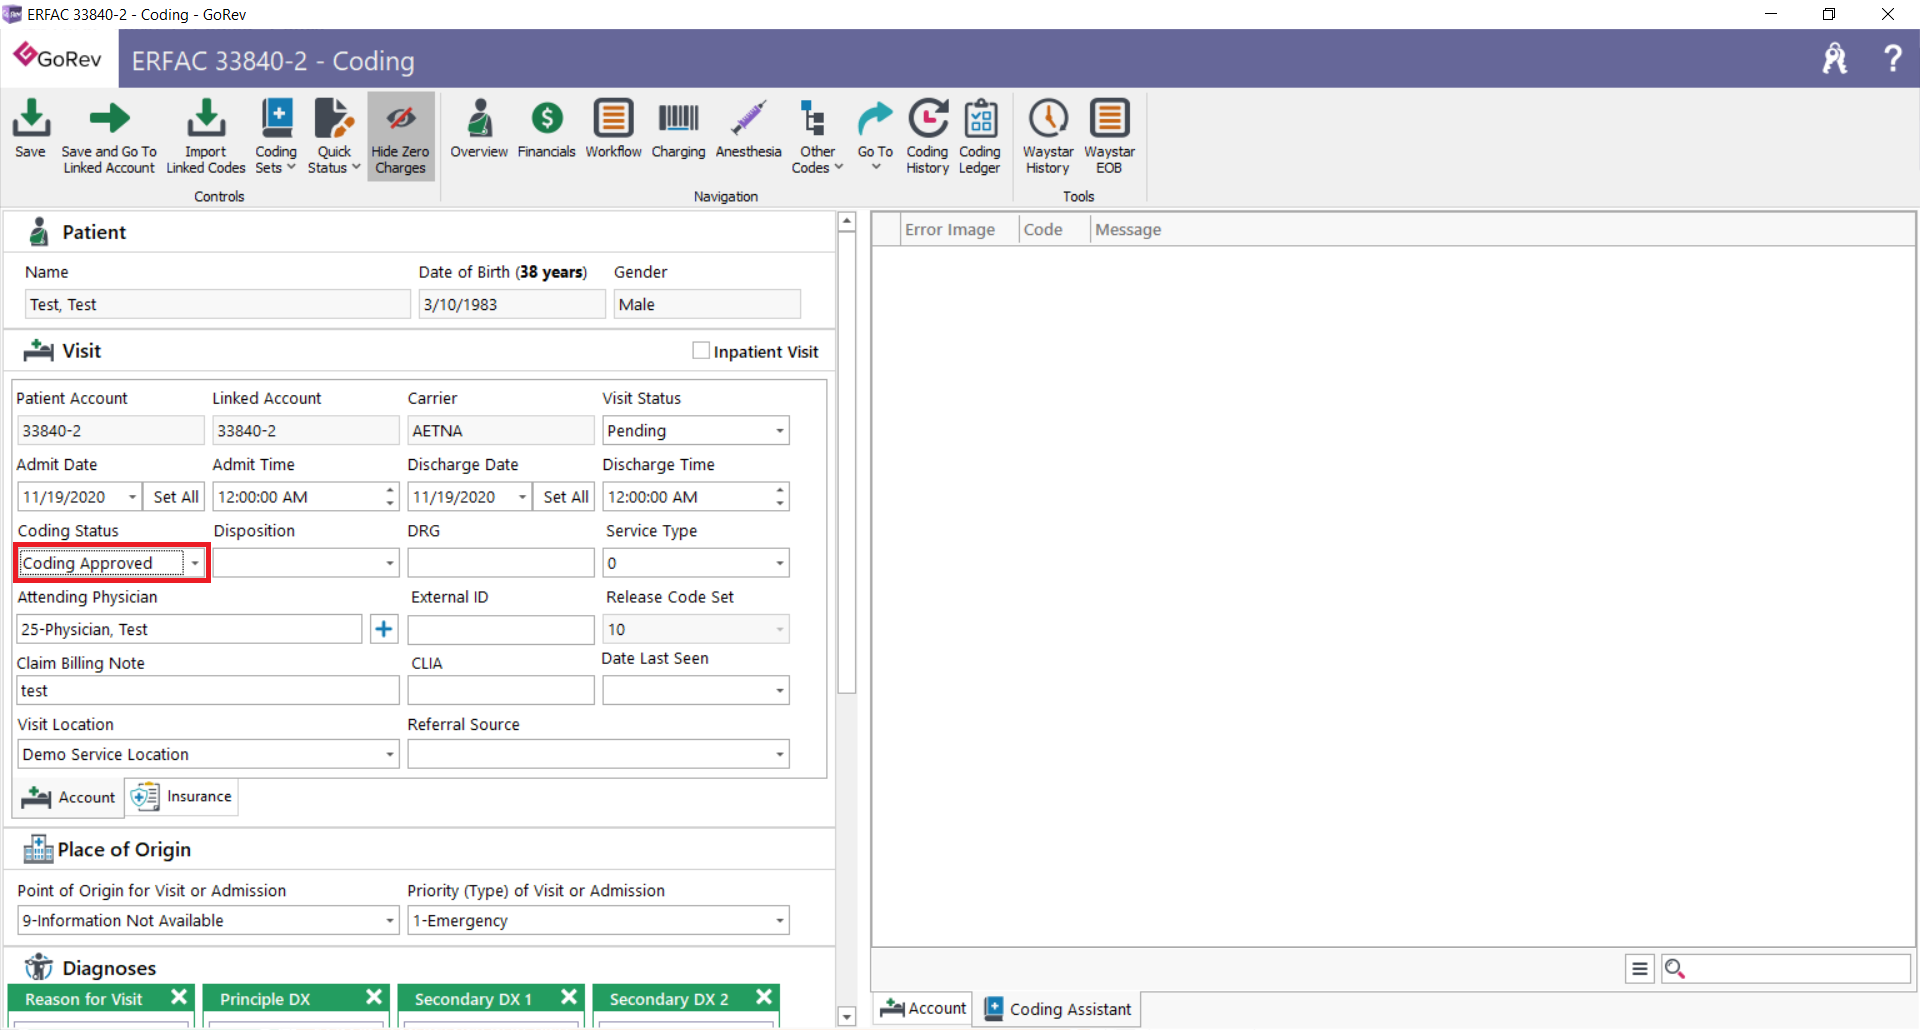Close the Principle DX diagnosis
The image size is (1920, 1030).
point(374,997)
